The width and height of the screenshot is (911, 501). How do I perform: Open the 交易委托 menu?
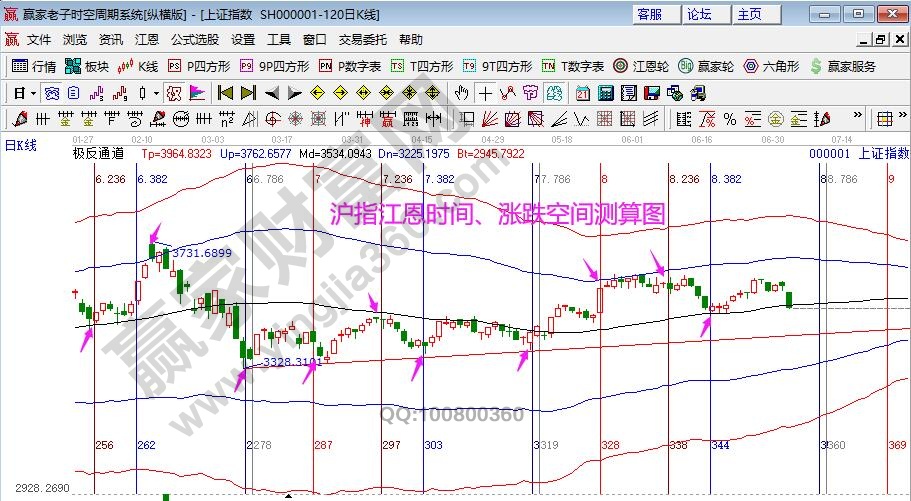(362, 40)
